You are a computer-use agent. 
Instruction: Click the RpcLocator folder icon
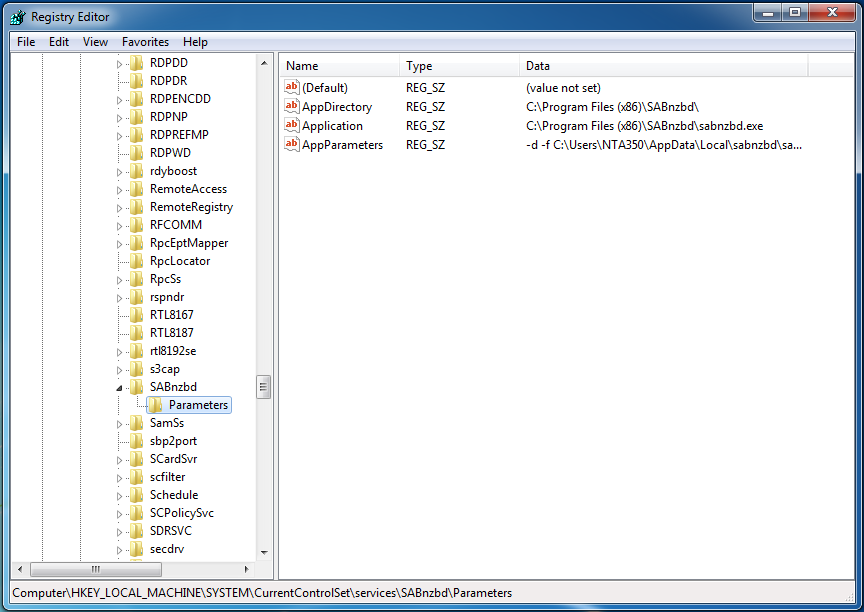137,261
